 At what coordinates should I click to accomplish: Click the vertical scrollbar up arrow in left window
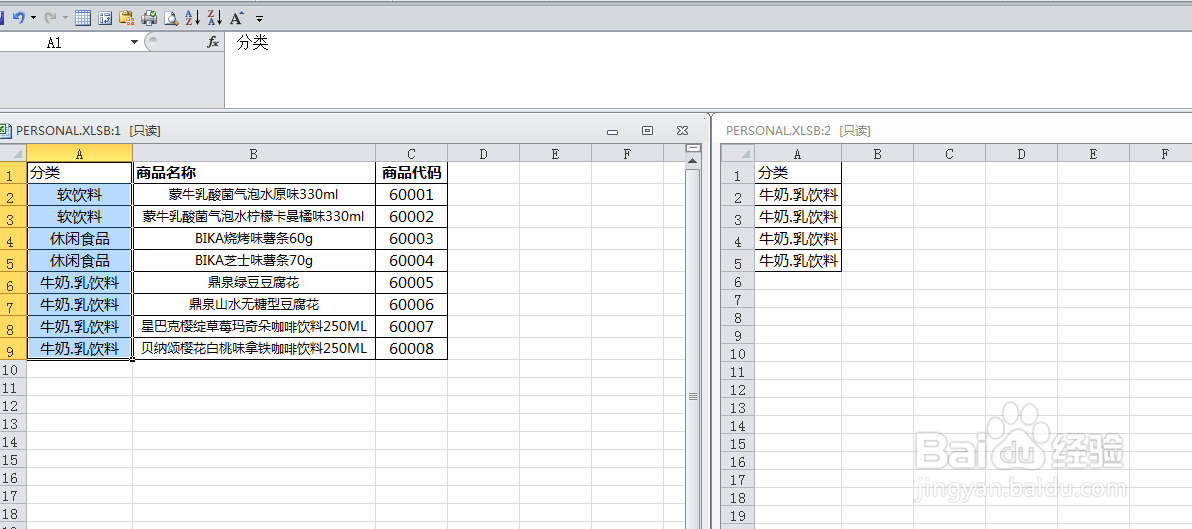(693, 161)
